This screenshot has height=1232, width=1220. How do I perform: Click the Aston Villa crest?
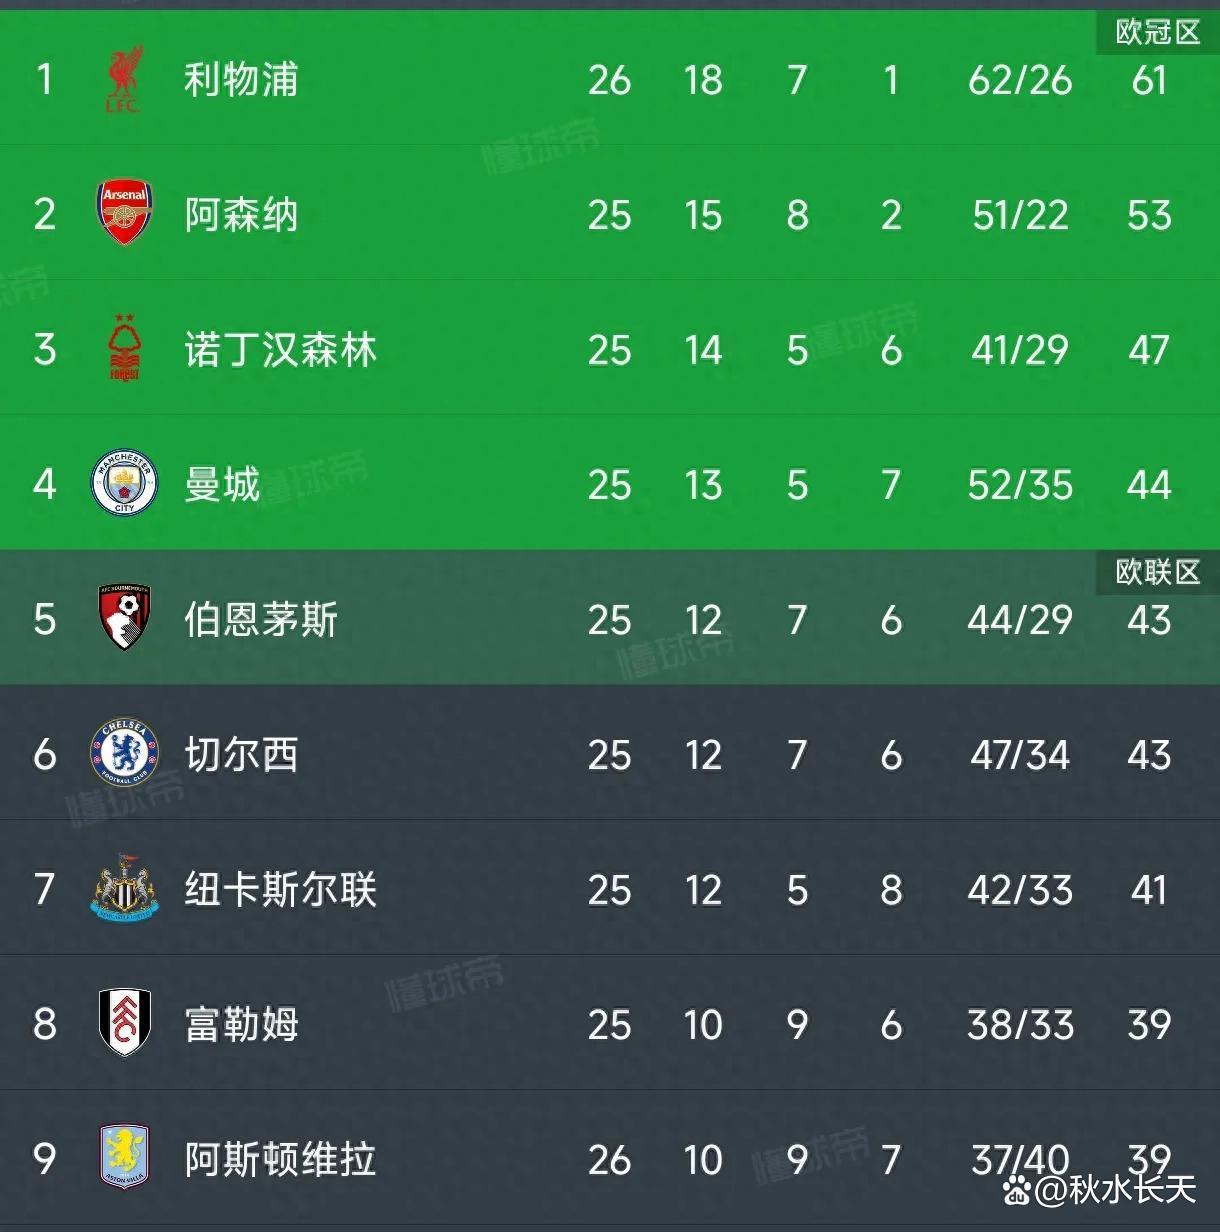[124, 1157]
